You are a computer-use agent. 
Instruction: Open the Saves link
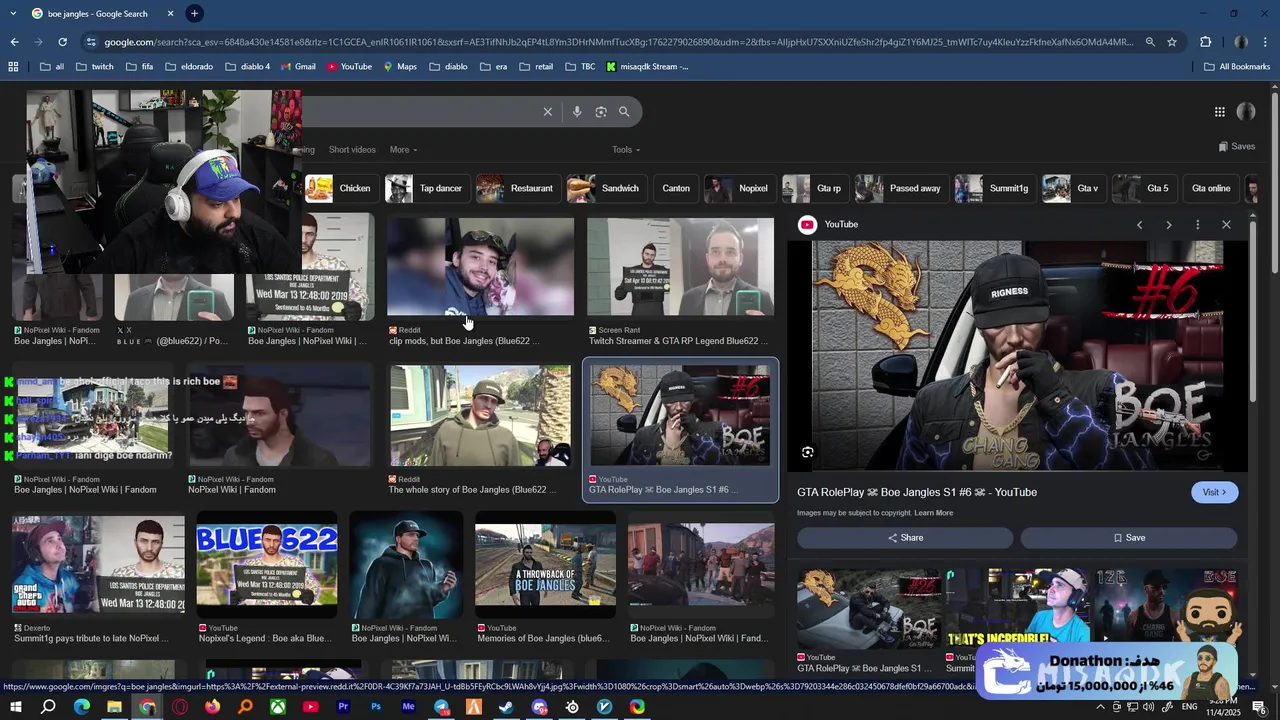(1237, 146)
